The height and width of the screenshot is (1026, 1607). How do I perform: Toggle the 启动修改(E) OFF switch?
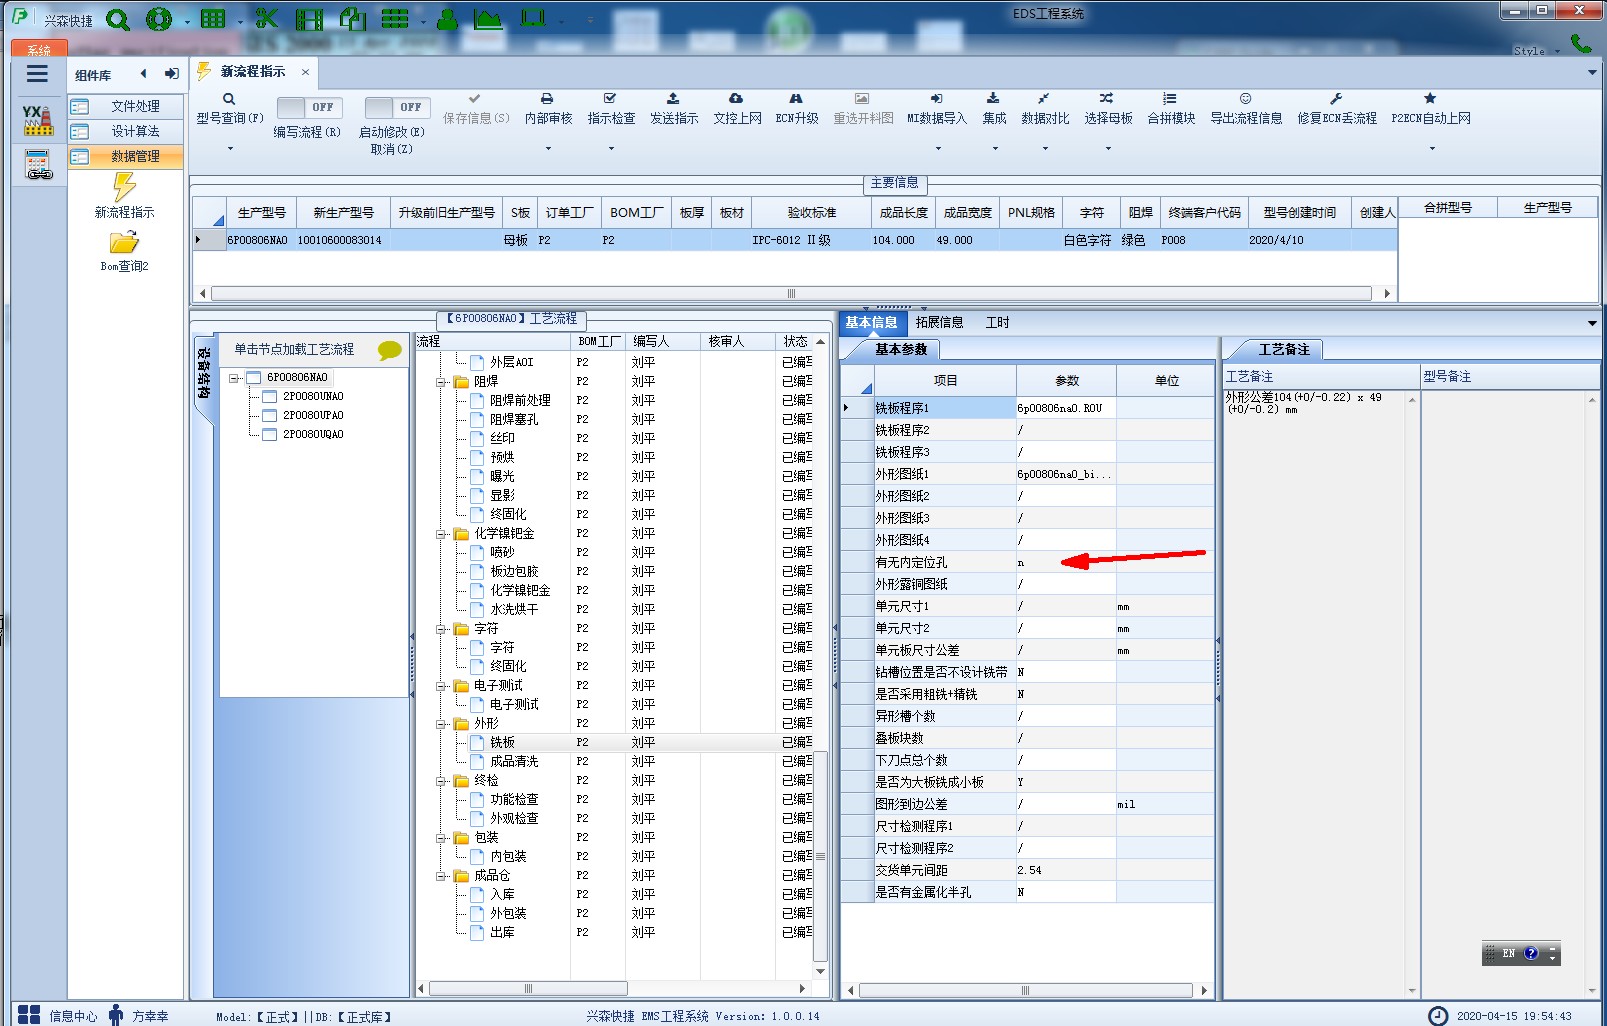(x=396, y=107)
